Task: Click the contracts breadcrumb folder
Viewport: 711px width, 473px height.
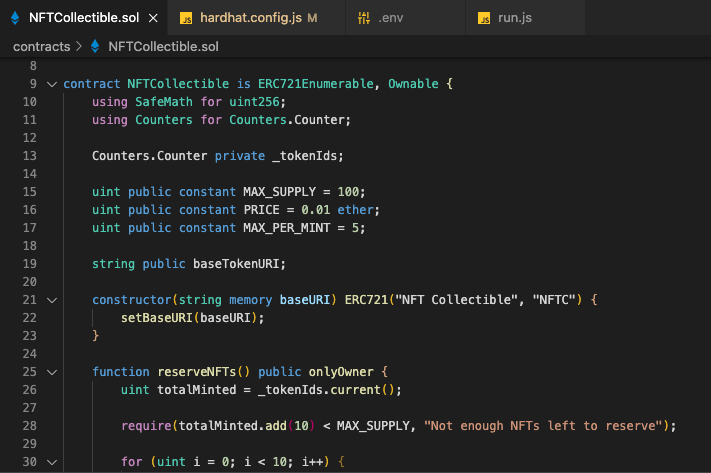Action: coord(42,47)
